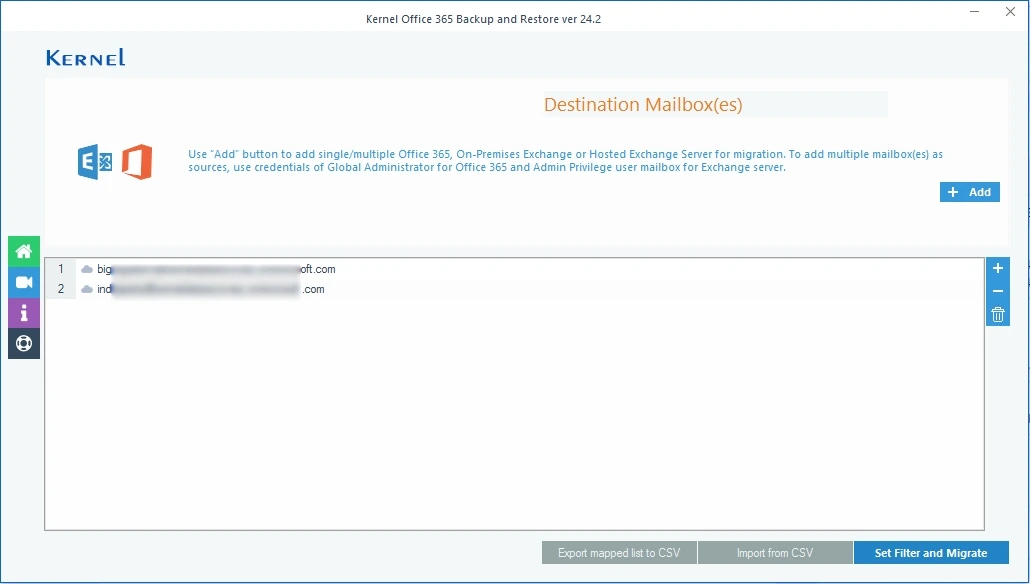The image size is (1030, 584).
Task: Select mailbox row starting with "big"
Action: click(x=514, y=269)
